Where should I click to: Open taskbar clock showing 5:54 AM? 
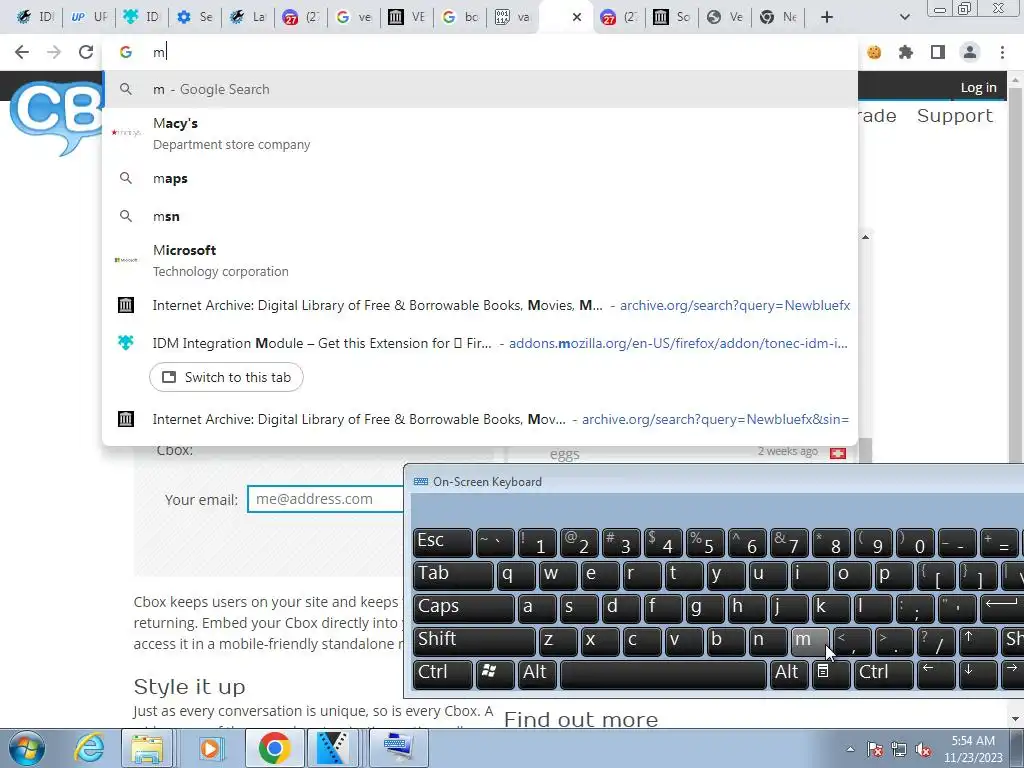(973, 749)
